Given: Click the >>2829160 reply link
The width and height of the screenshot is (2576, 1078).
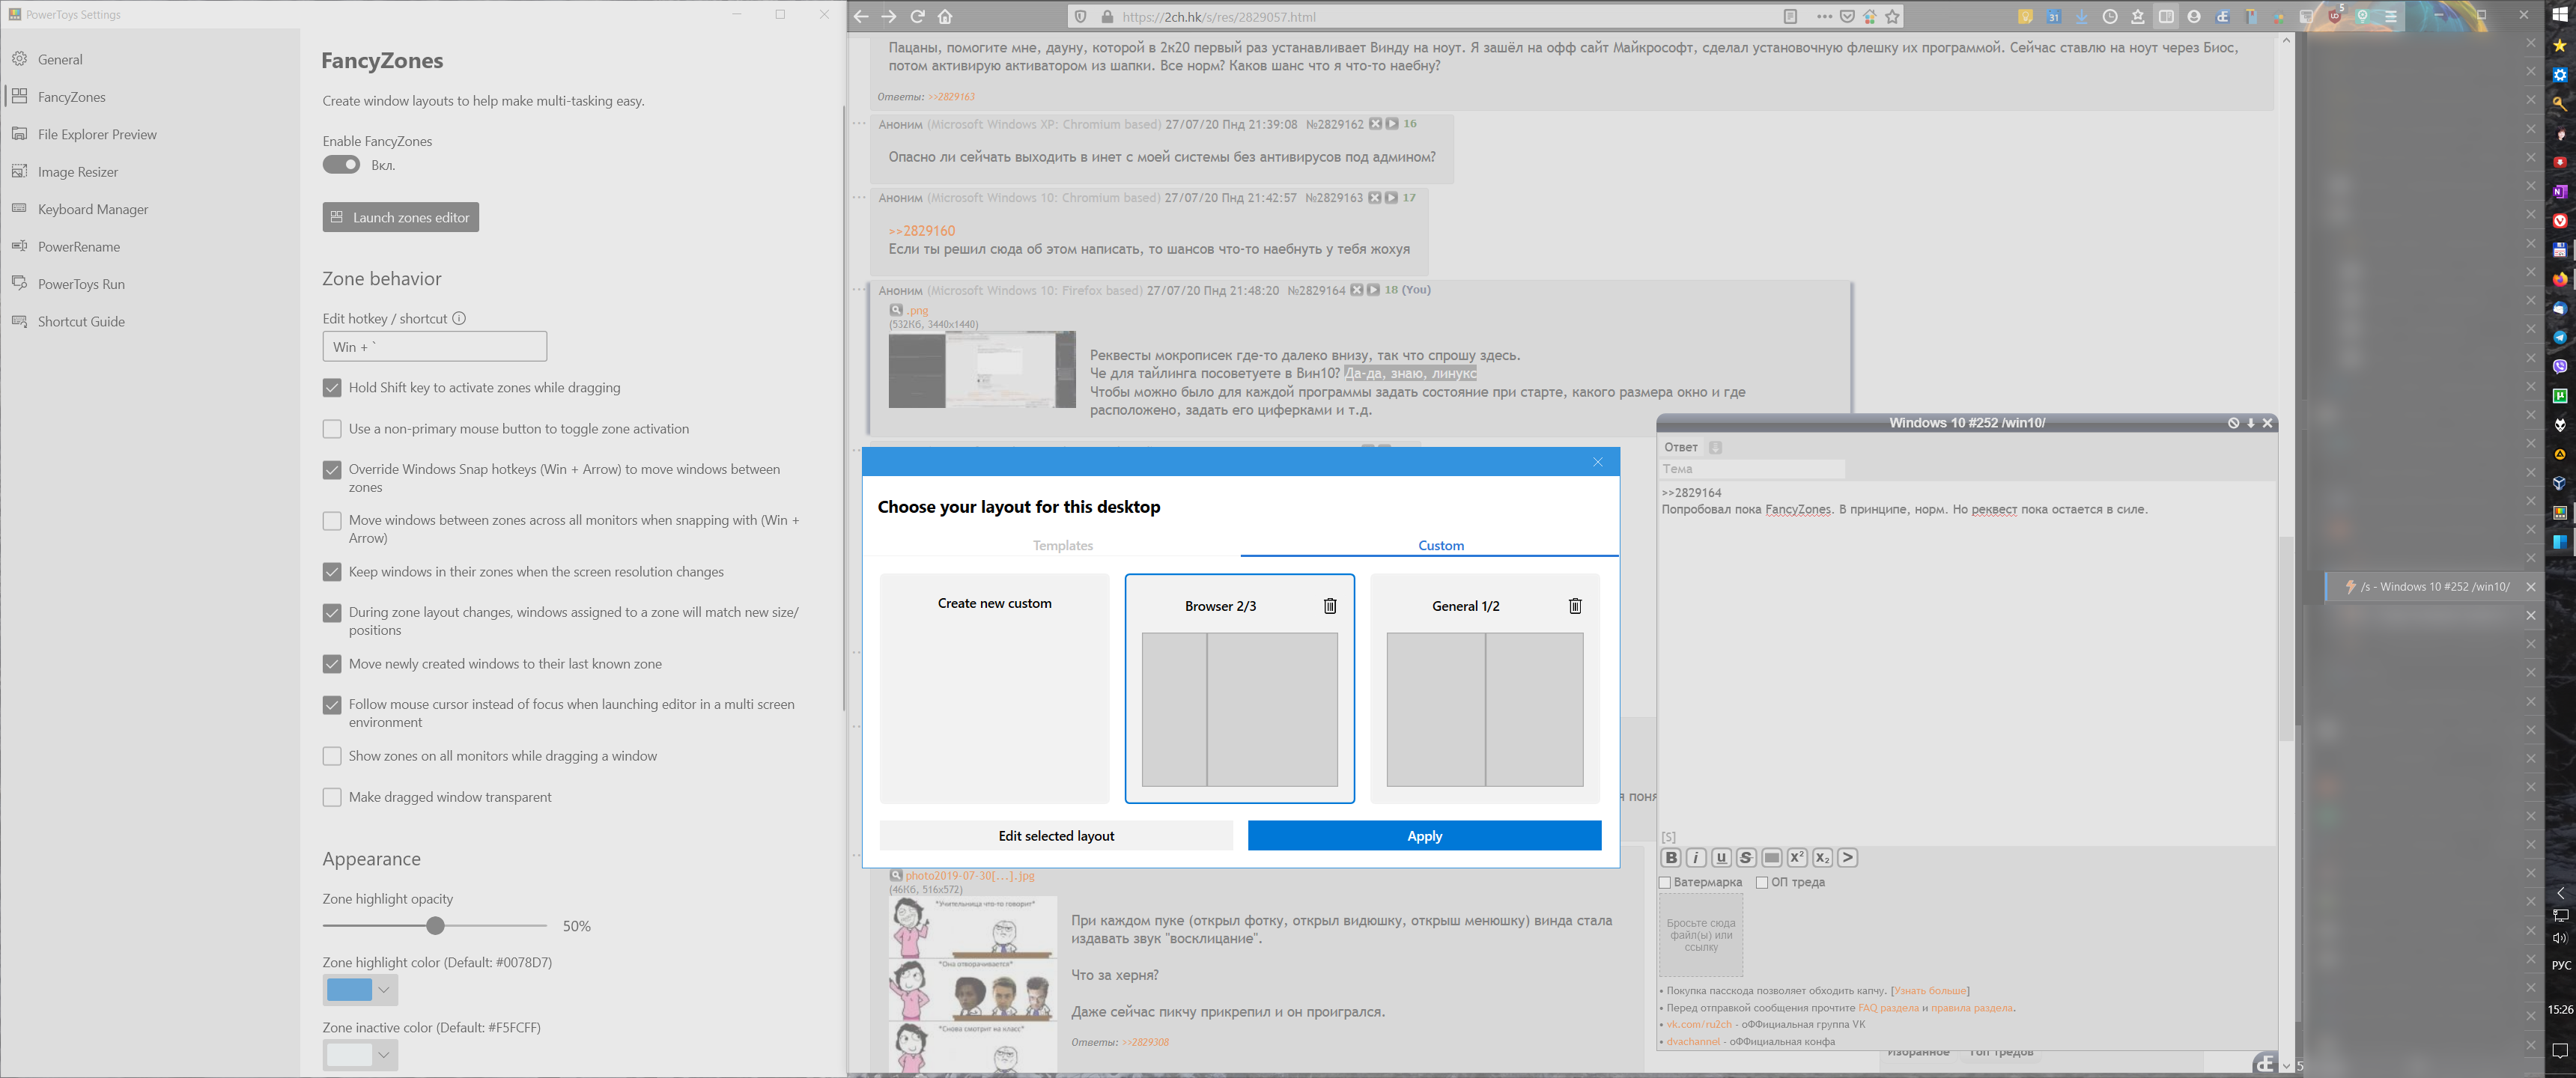Looking at the screenshot, I should tap(921, 230).
